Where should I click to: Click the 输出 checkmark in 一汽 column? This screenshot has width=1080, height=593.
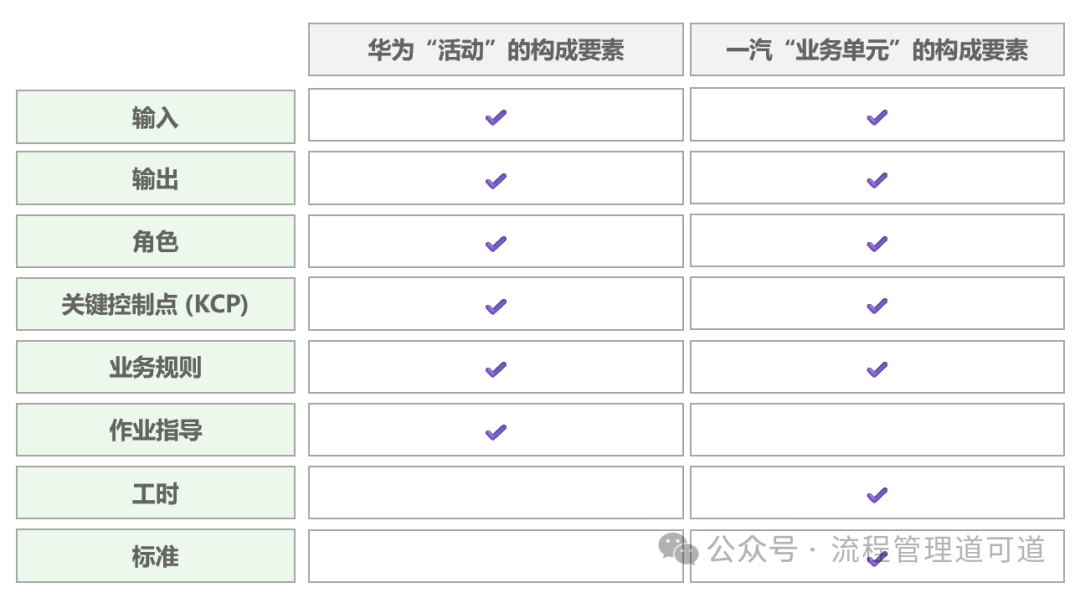click(x=877, y=180)
